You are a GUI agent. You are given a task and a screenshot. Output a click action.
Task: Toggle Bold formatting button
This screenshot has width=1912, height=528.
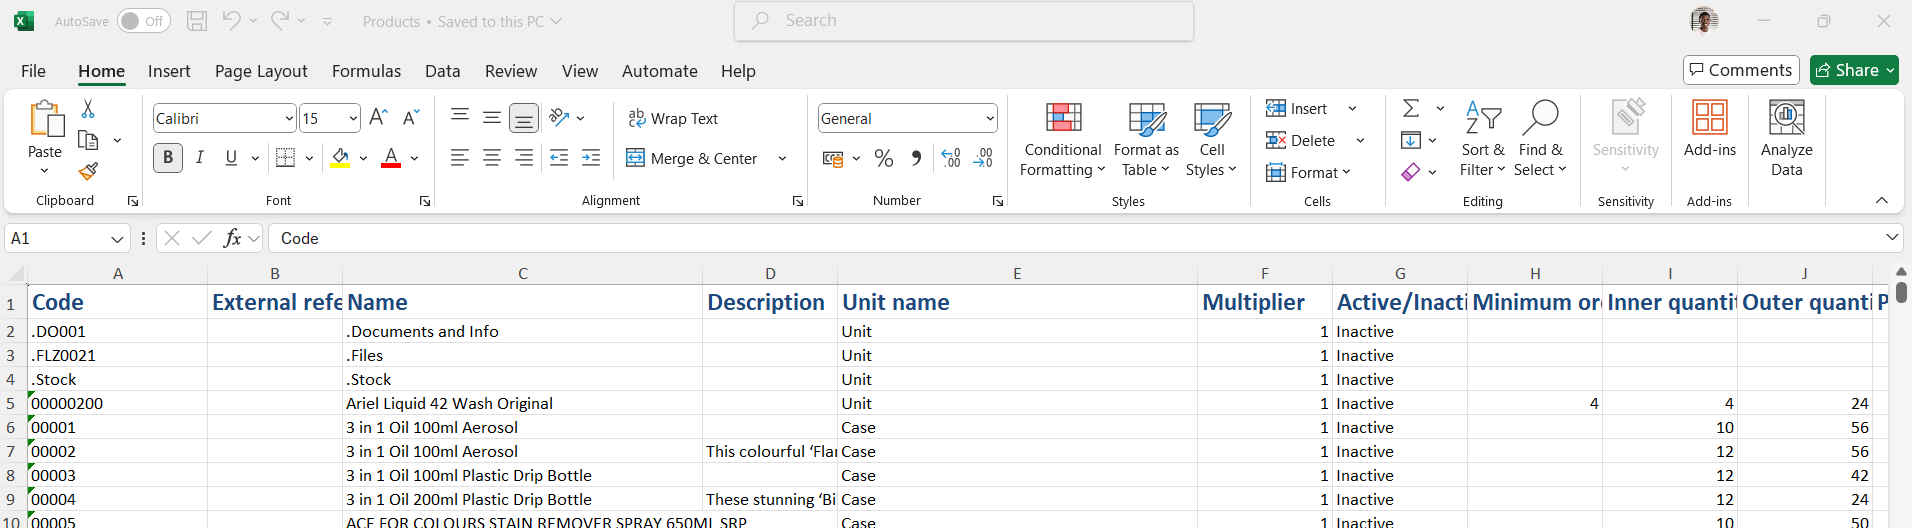pos(168,158)
